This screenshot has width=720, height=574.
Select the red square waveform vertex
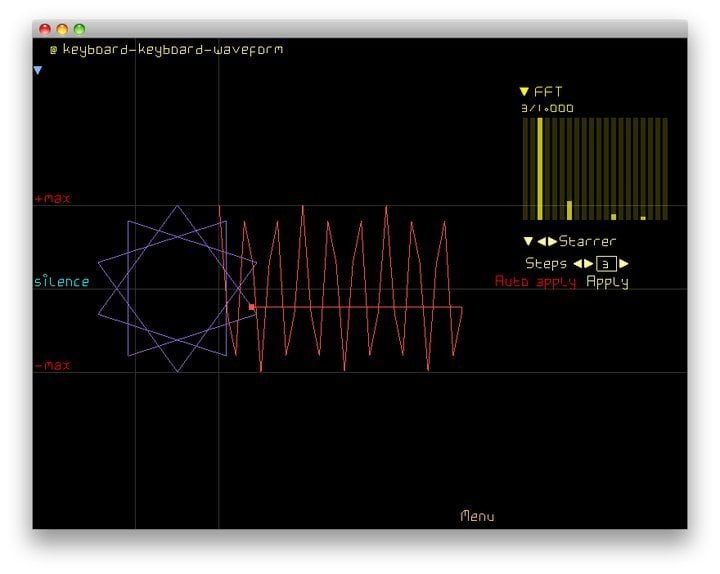click(252, 307)
